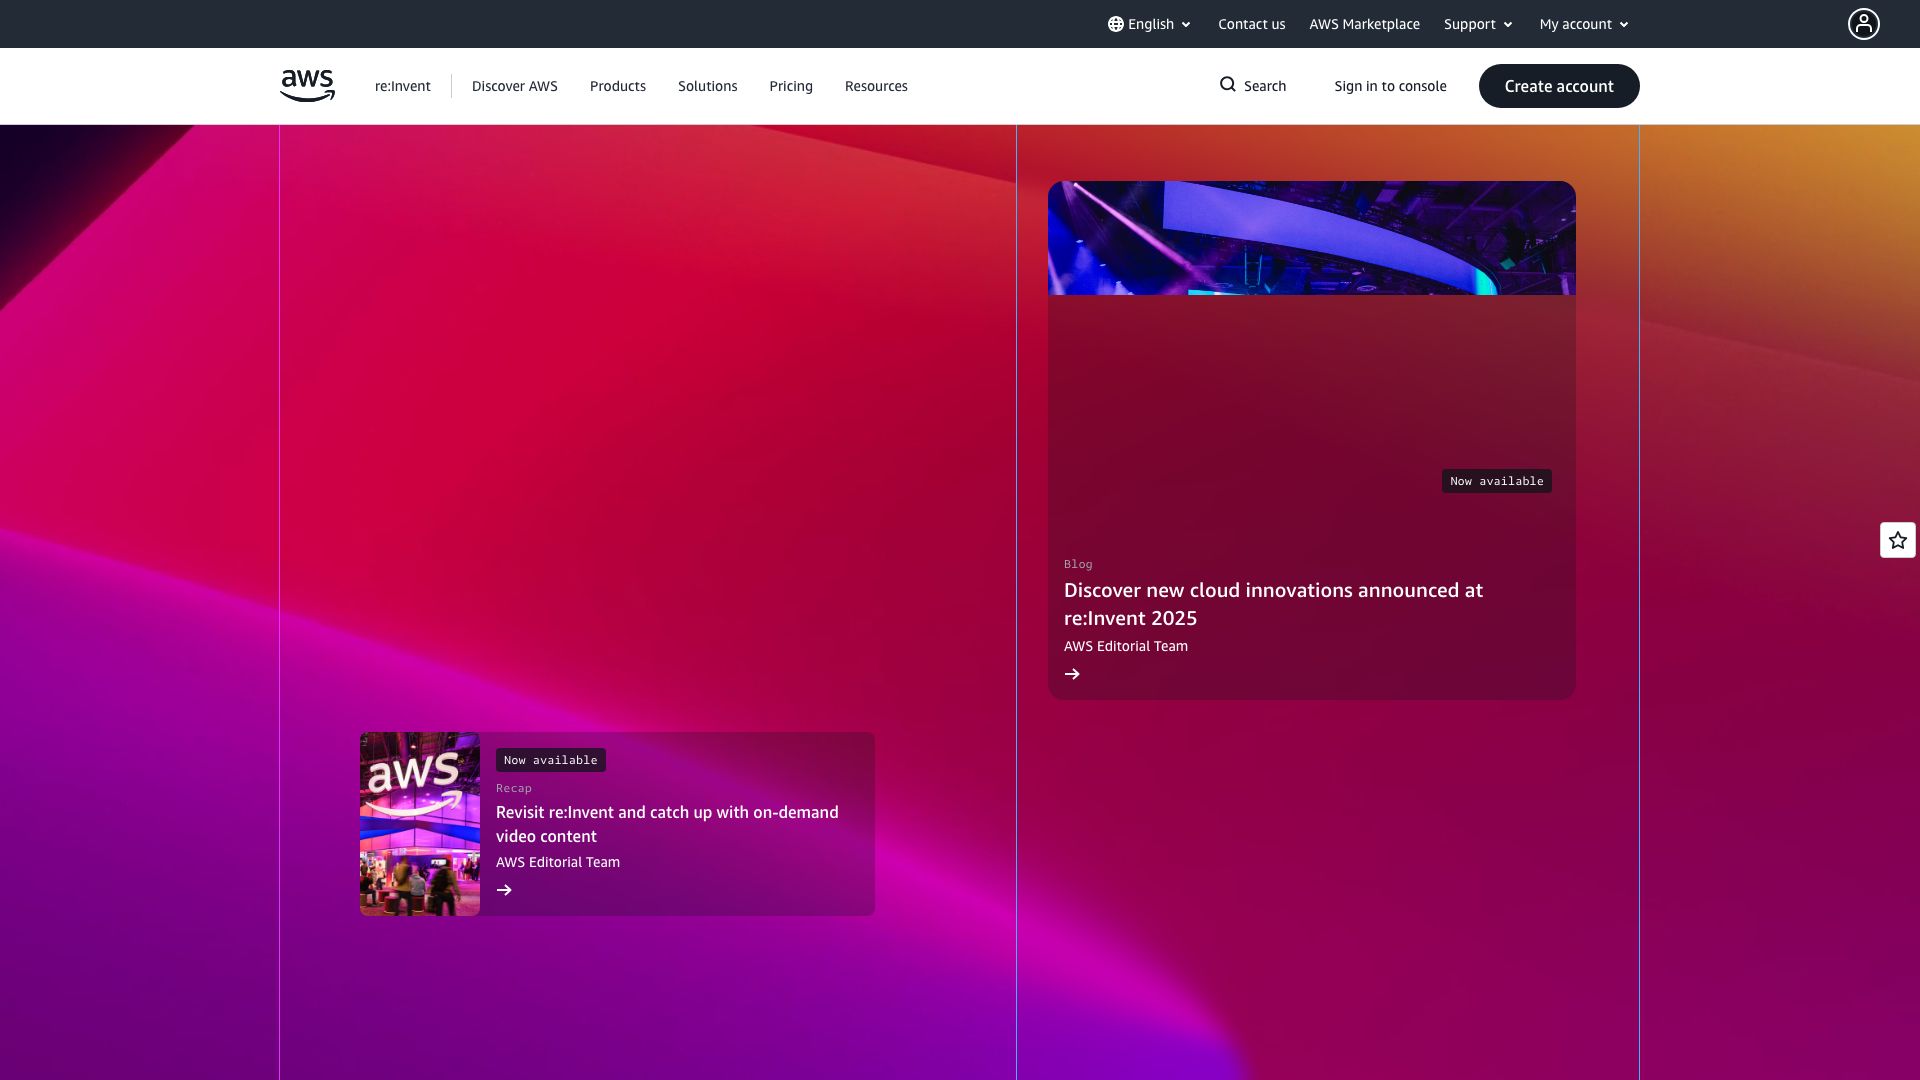Open the Contact us page
The image size is (1920, 1080).
coord(1251,23)
